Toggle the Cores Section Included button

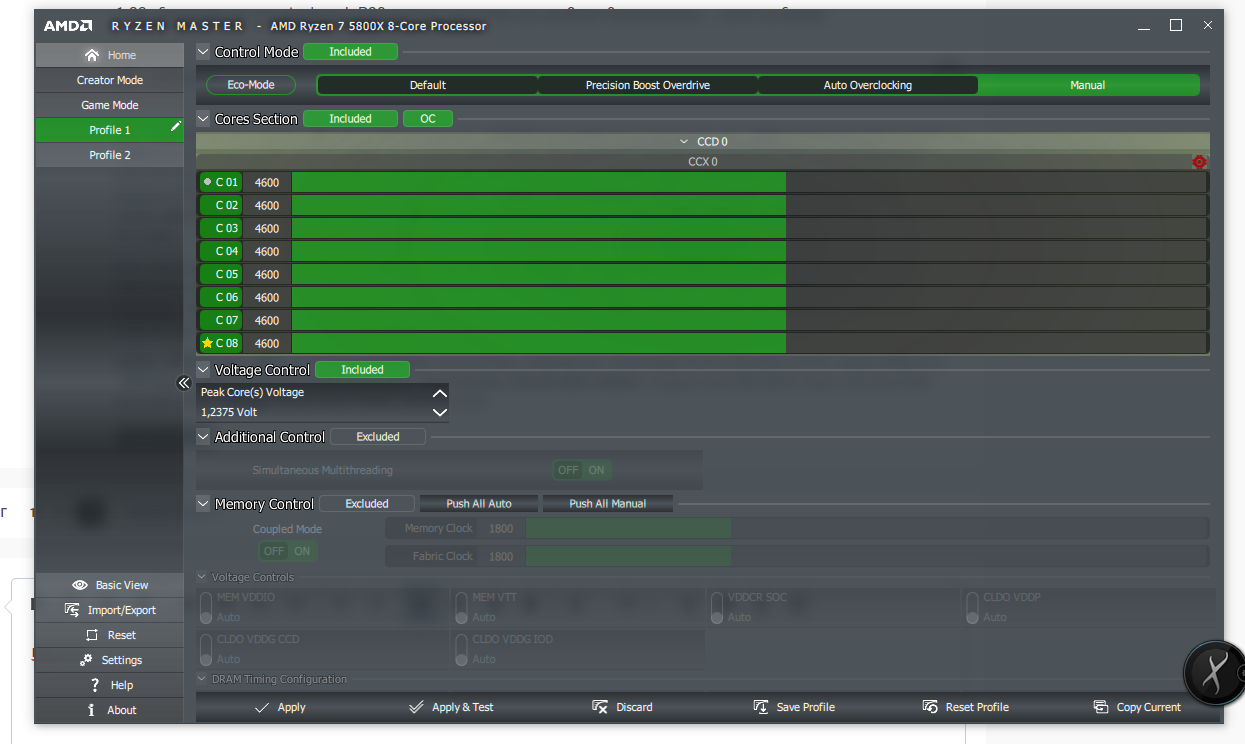[x=350, y=119]
